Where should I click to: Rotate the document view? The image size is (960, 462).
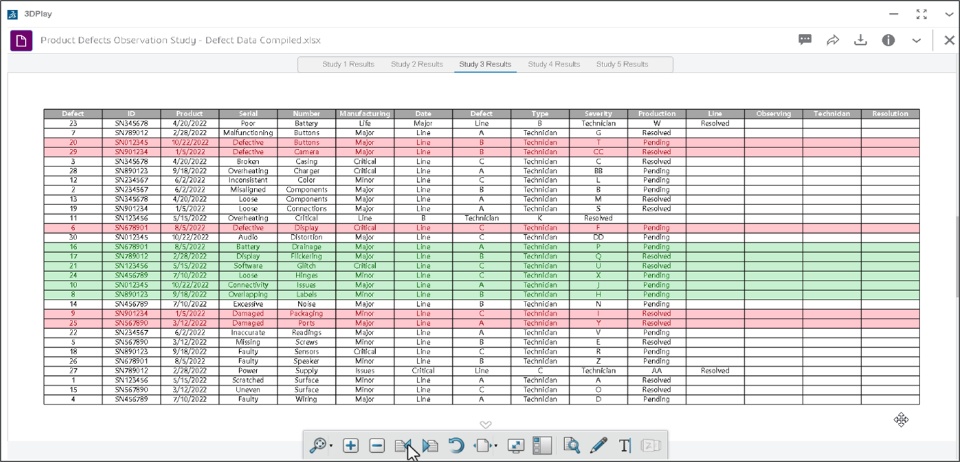[x=456, y=445]
